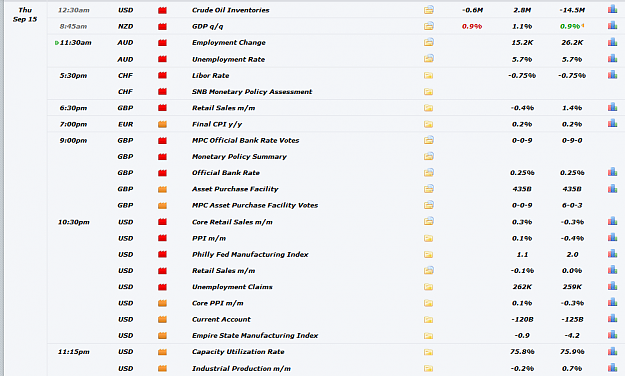This screenshot has height=376, width=625.
Task: Click orange impact icon for Asset Purchase Facility
Action: tap(162, 189)
